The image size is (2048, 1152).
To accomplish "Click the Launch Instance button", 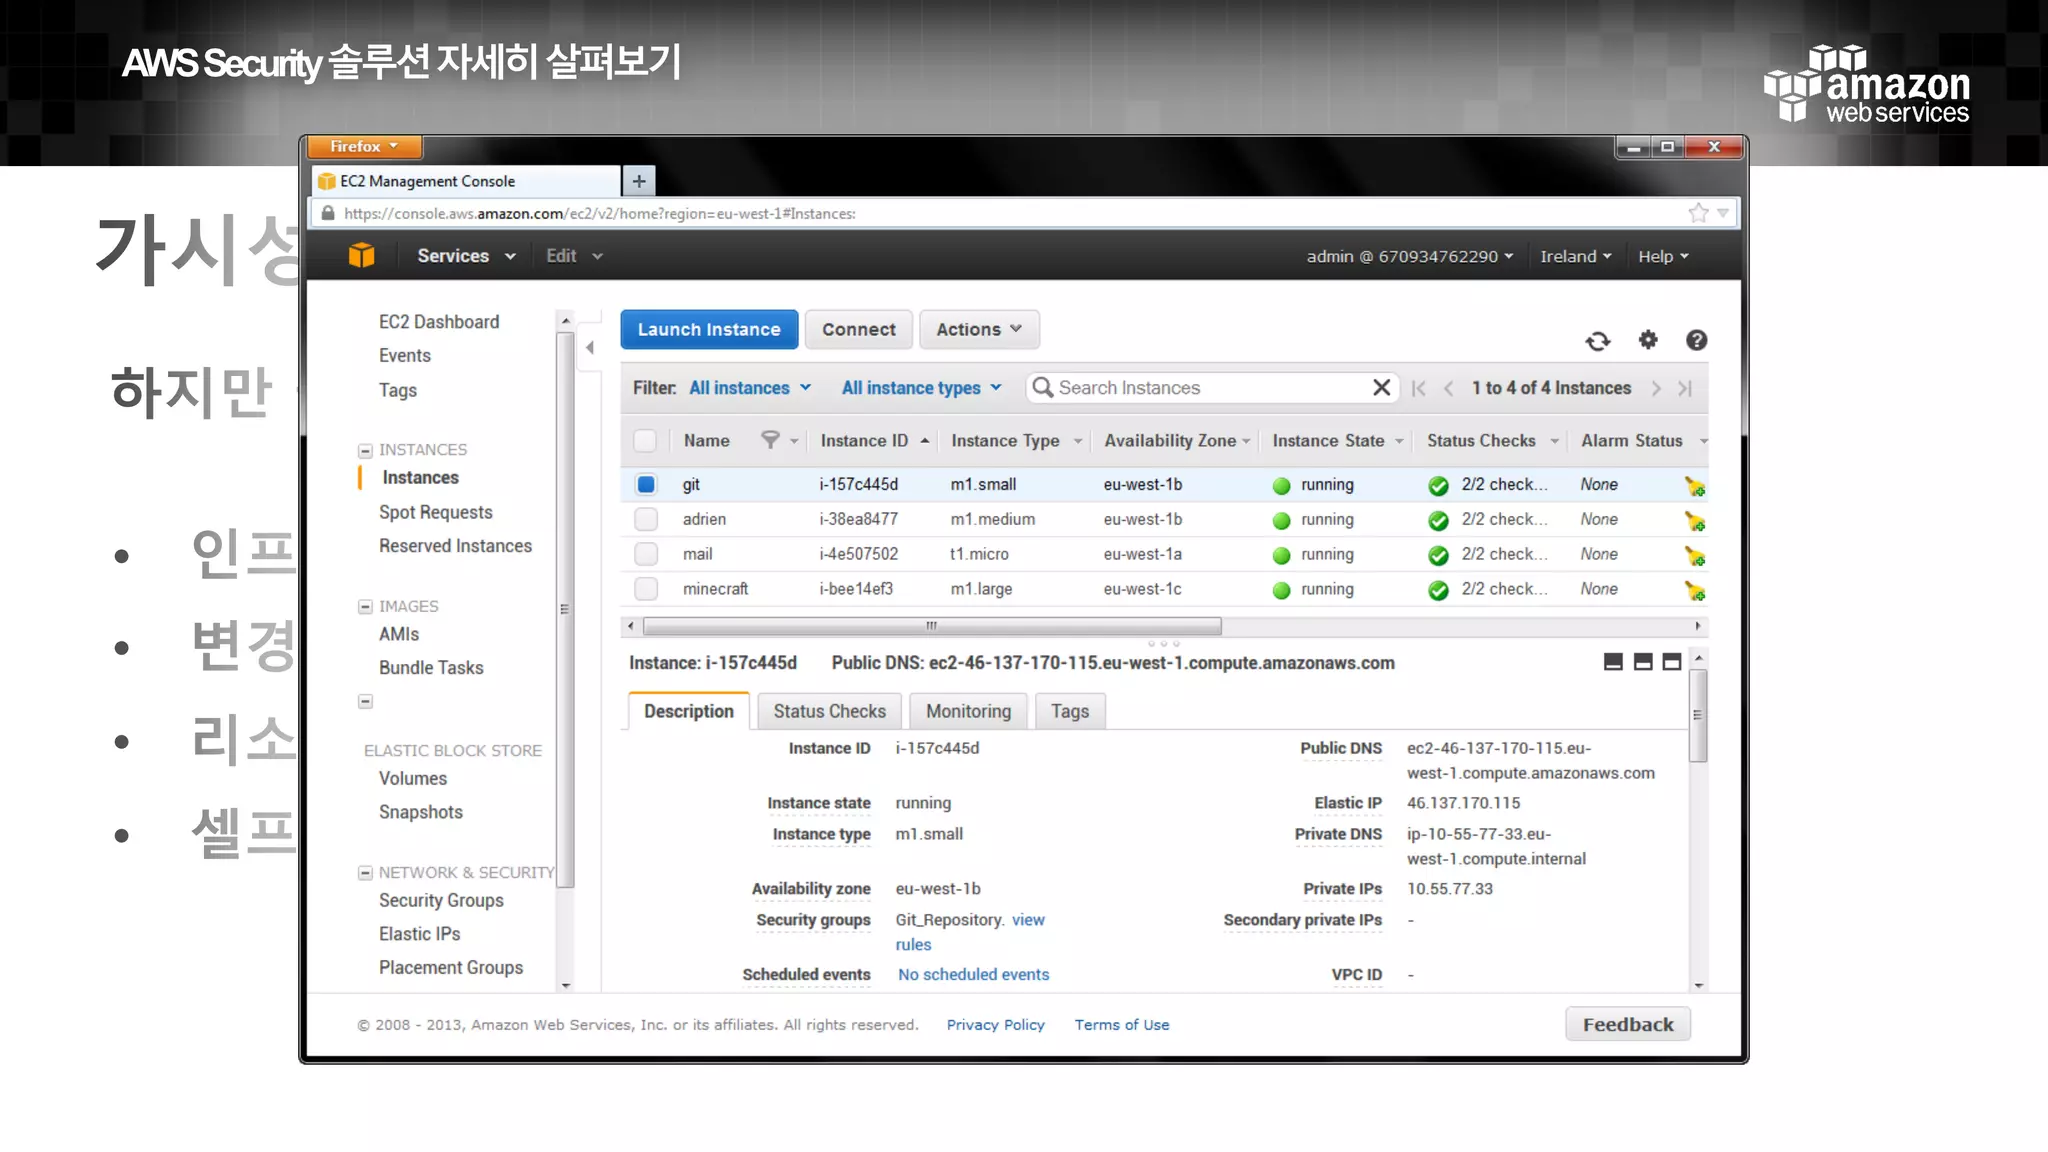I will pos(709,330).
